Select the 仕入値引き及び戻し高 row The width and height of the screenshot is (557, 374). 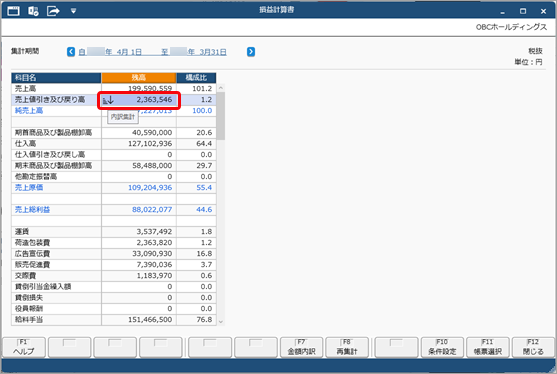tap(114, 155)
